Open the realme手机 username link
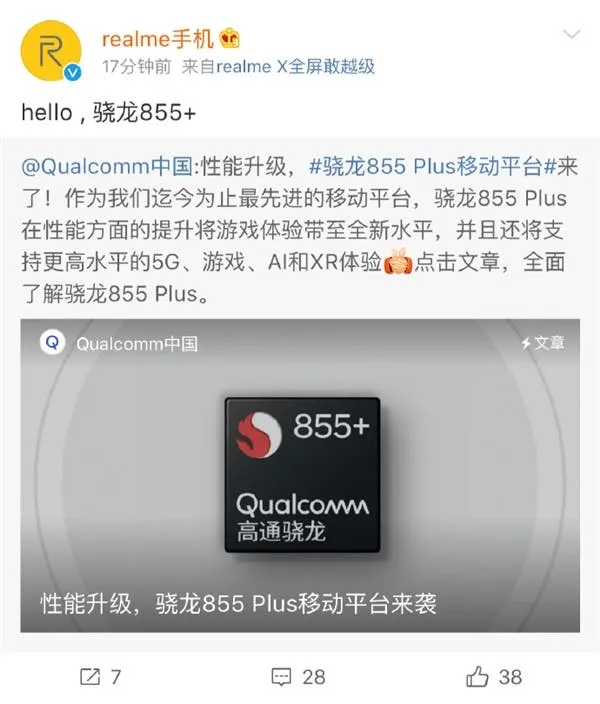 tap(157, 39)
